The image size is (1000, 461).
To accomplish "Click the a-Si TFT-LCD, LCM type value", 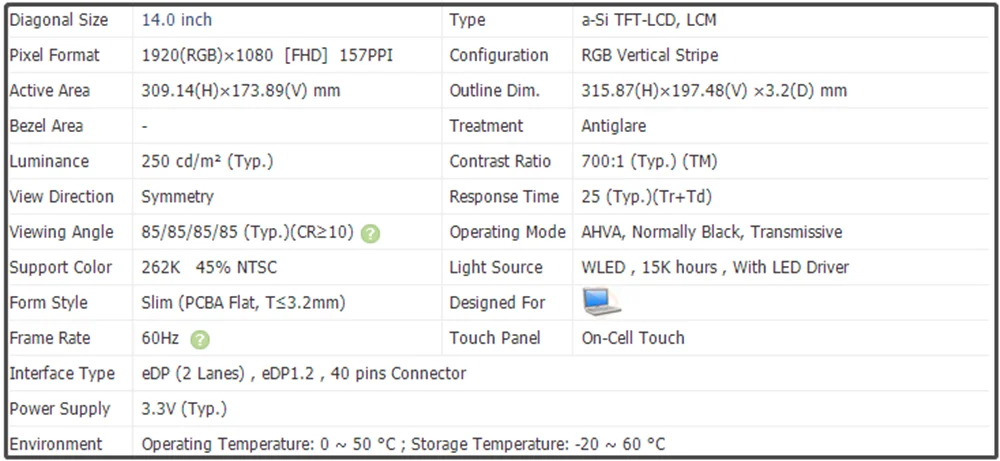I will coord(649,20).
